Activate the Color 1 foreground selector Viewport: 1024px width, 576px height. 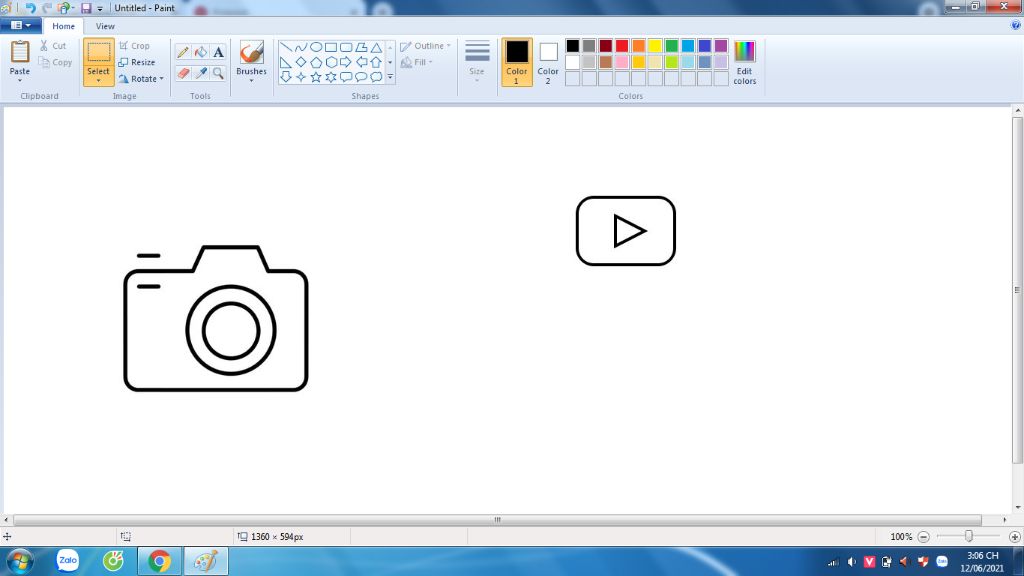[517, 62]
